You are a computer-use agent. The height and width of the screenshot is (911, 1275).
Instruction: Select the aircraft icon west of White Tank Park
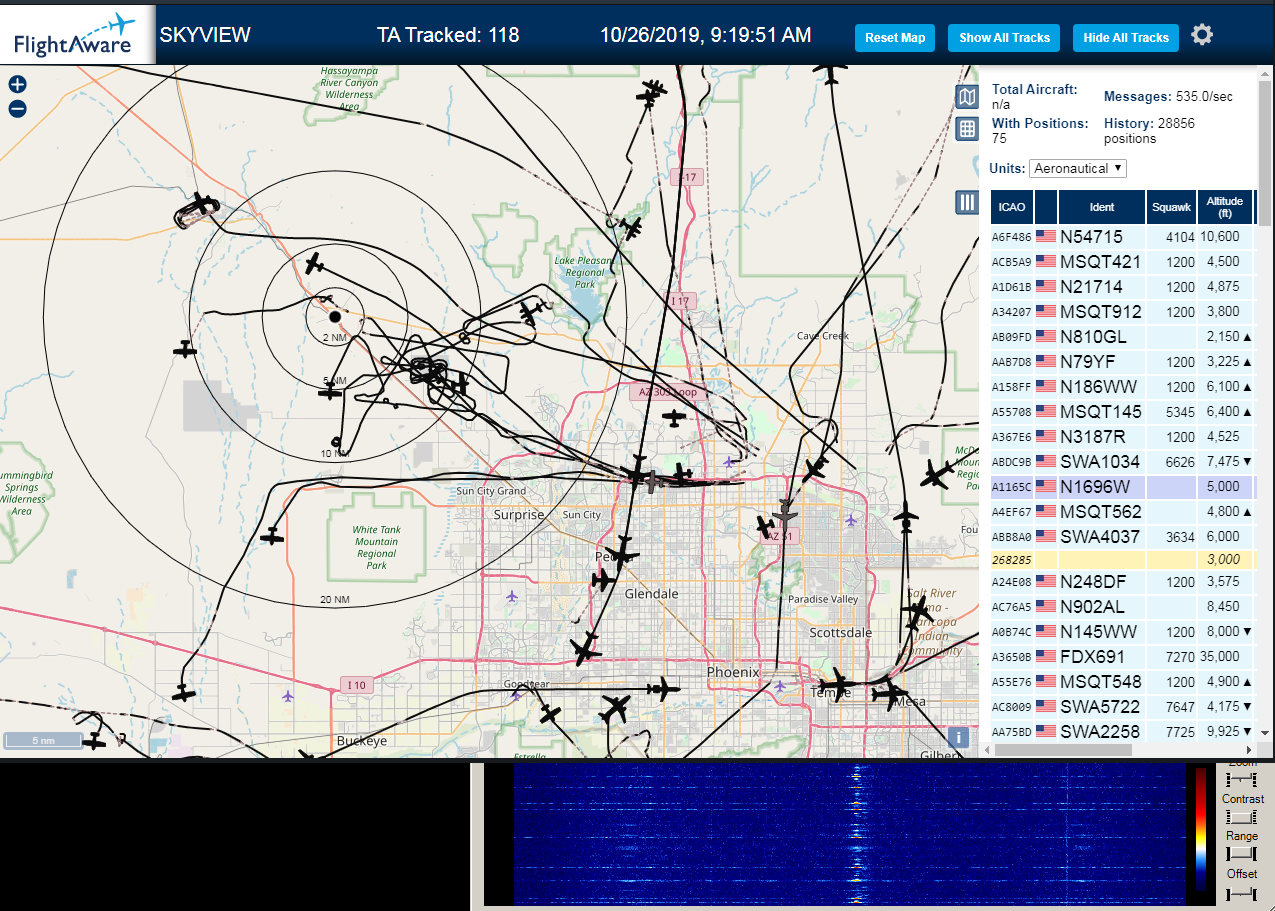[x=272, y=537]
